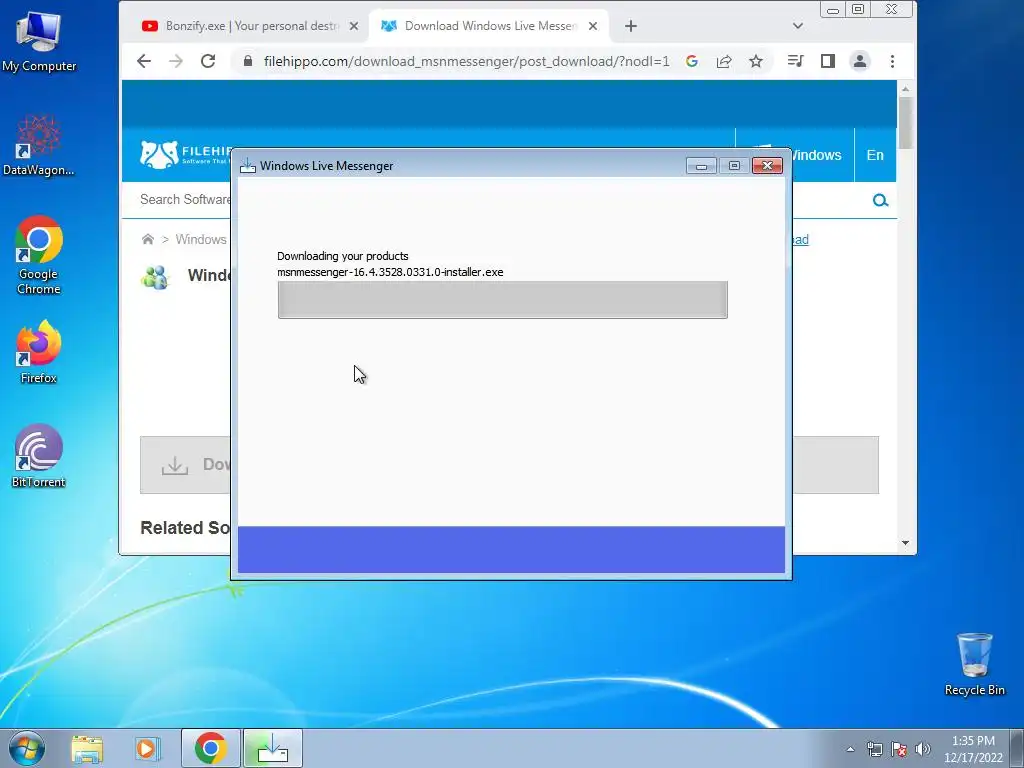Close the Download Windows Live Messenger tab
Image resolution: width=1024 pixels, height=768 pixels.
tap(592, 26)
